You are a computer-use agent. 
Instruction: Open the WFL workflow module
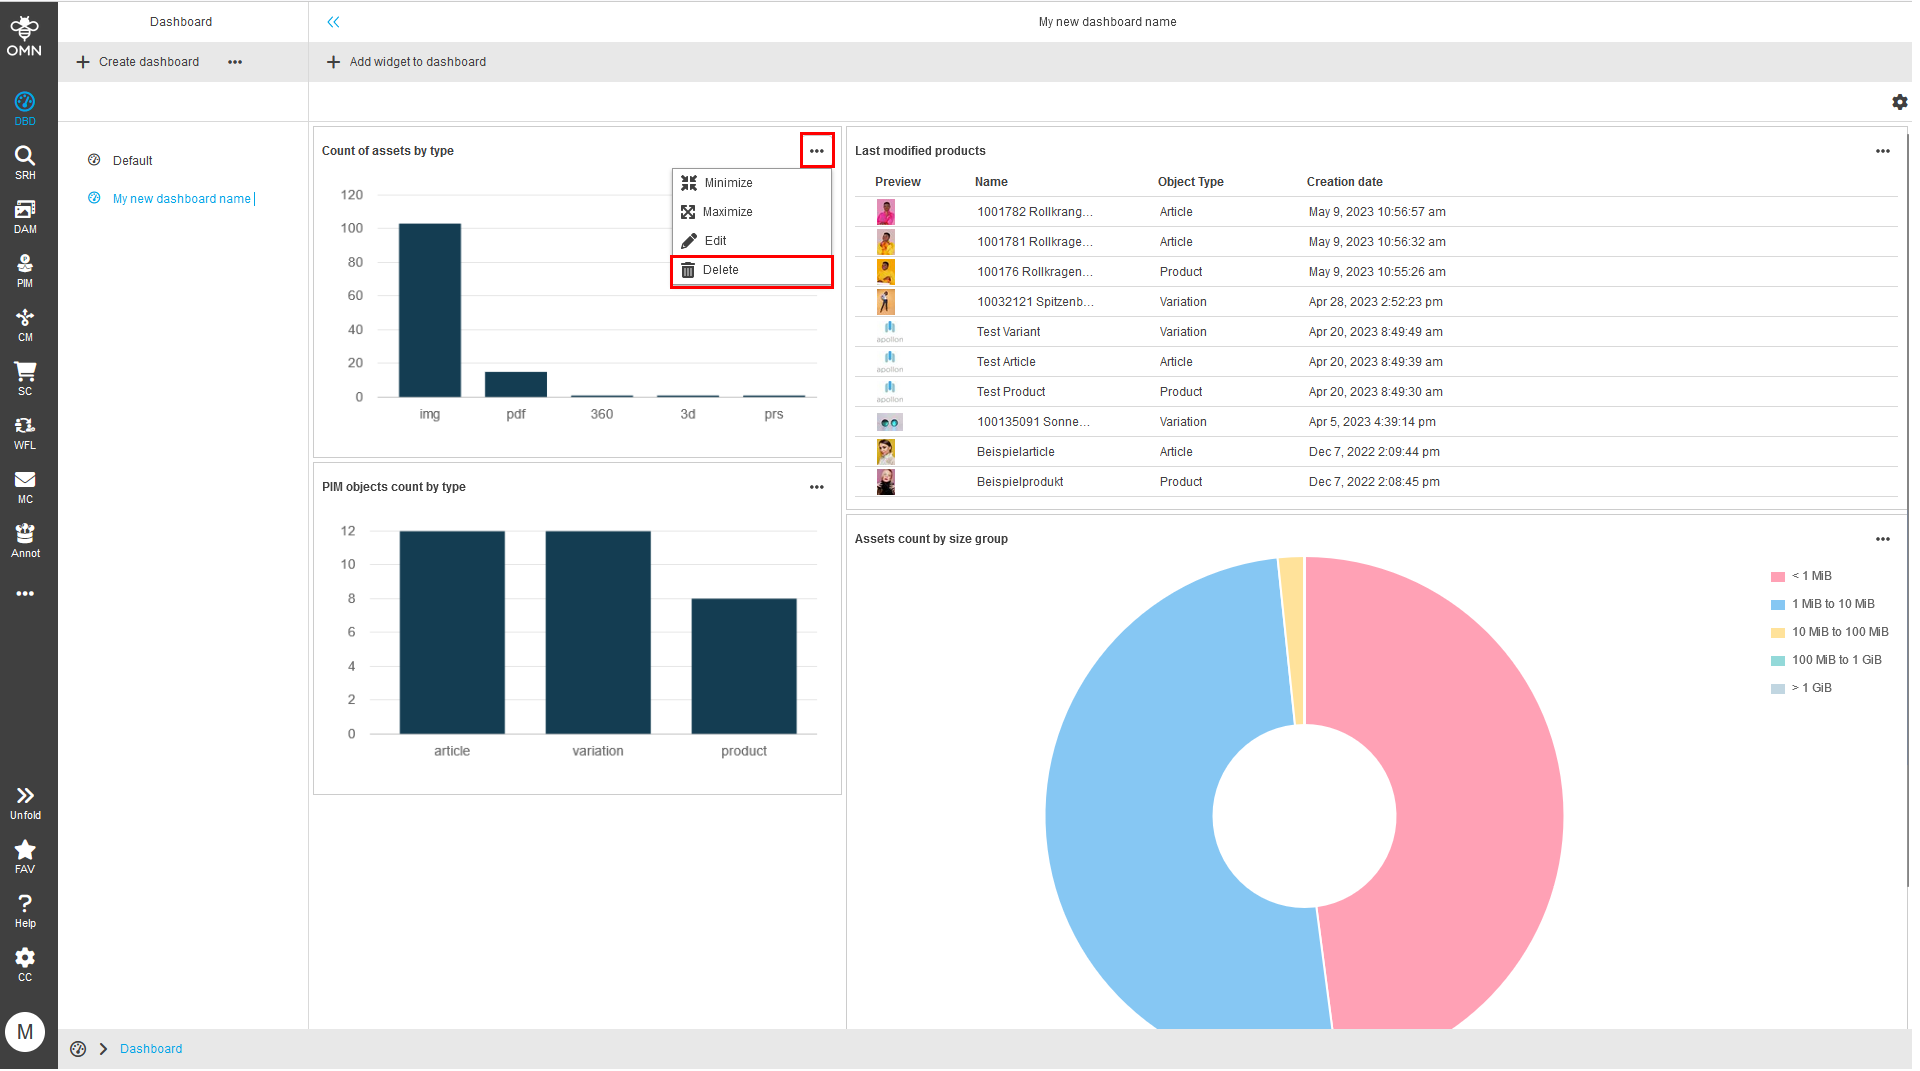click(25, 431)
